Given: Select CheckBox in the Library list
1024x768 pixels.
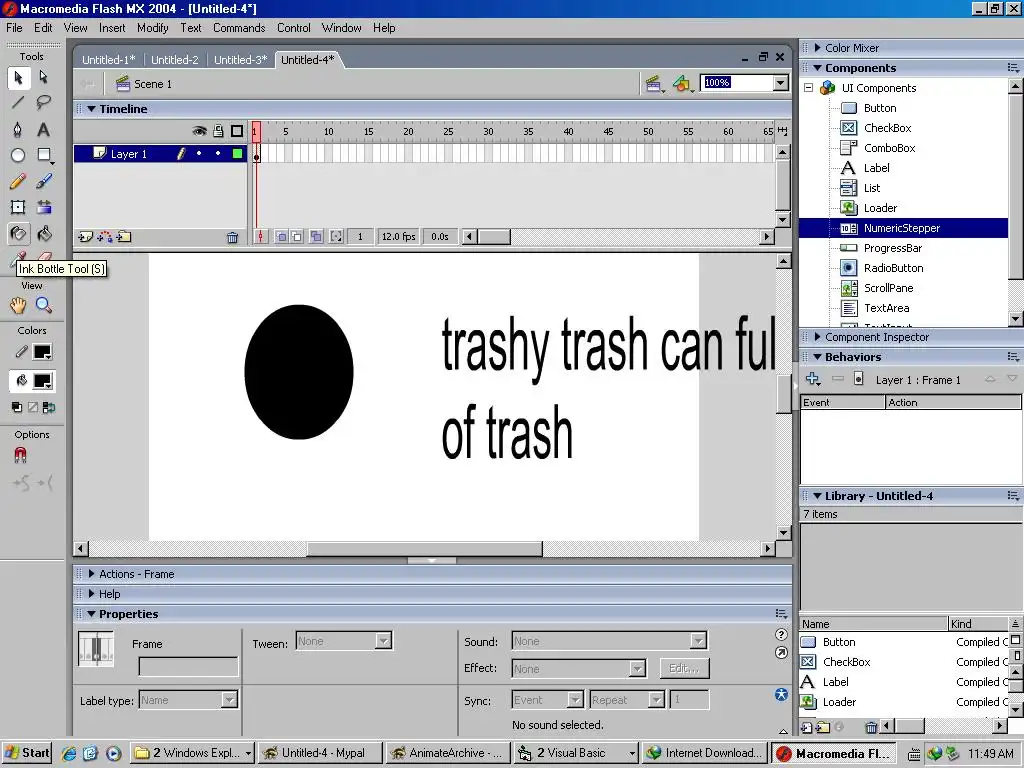Looking at the screenshot, I should point(846,662).
